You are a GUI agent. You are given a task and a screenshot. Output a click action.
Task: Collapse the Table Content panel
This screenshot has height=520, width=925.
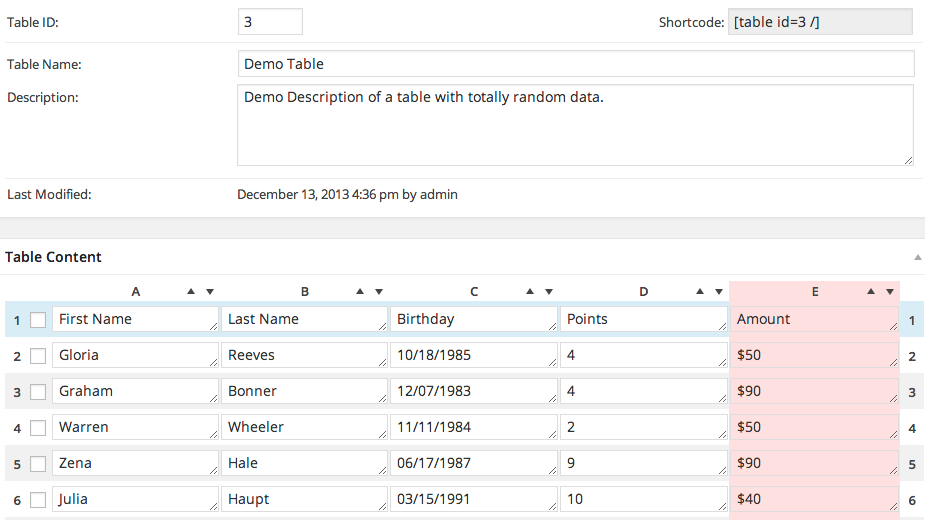click(x=917, y=257)
